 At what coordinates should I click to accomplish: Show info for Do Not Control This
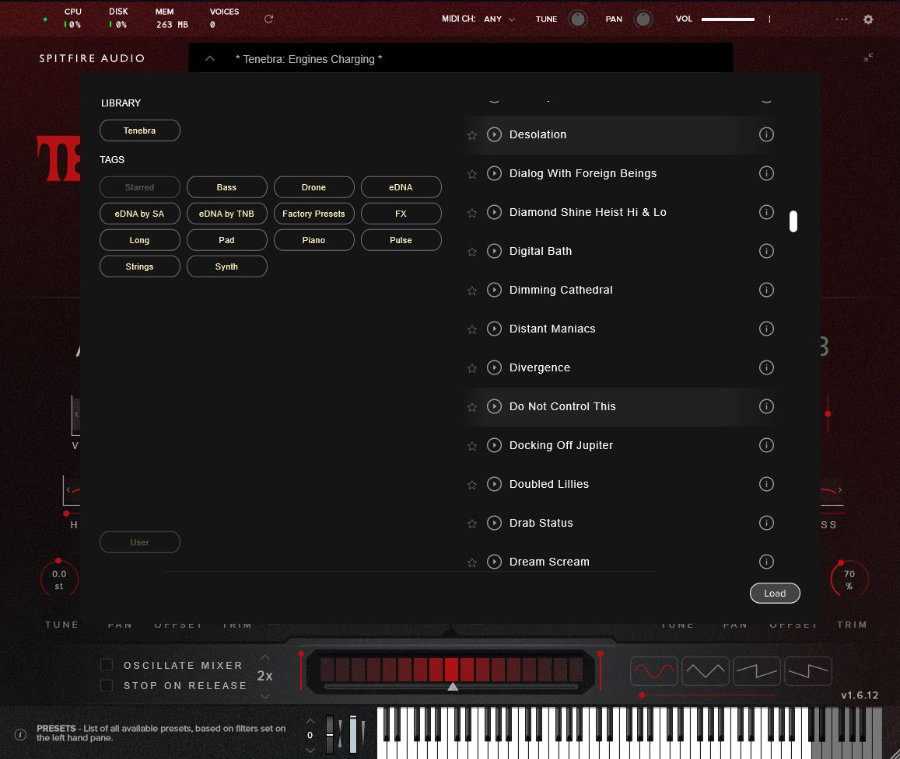766,406
